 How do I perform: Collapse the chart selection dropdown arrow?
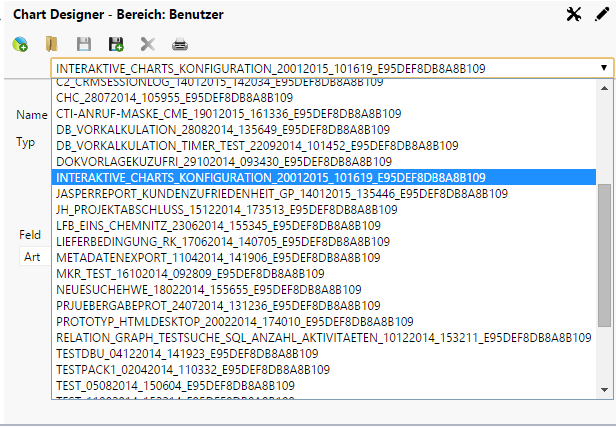tap(604, 69)
